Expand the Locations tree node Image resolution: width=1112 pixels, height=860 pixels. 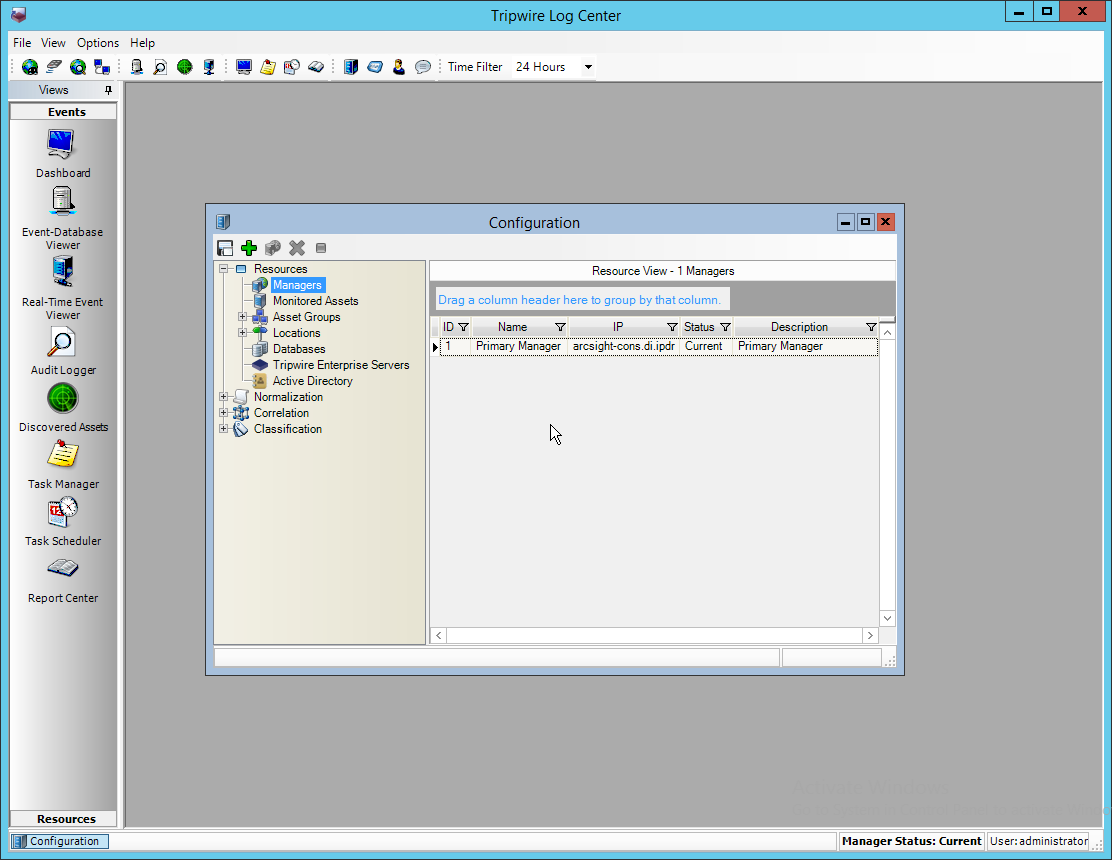(243, 333)
